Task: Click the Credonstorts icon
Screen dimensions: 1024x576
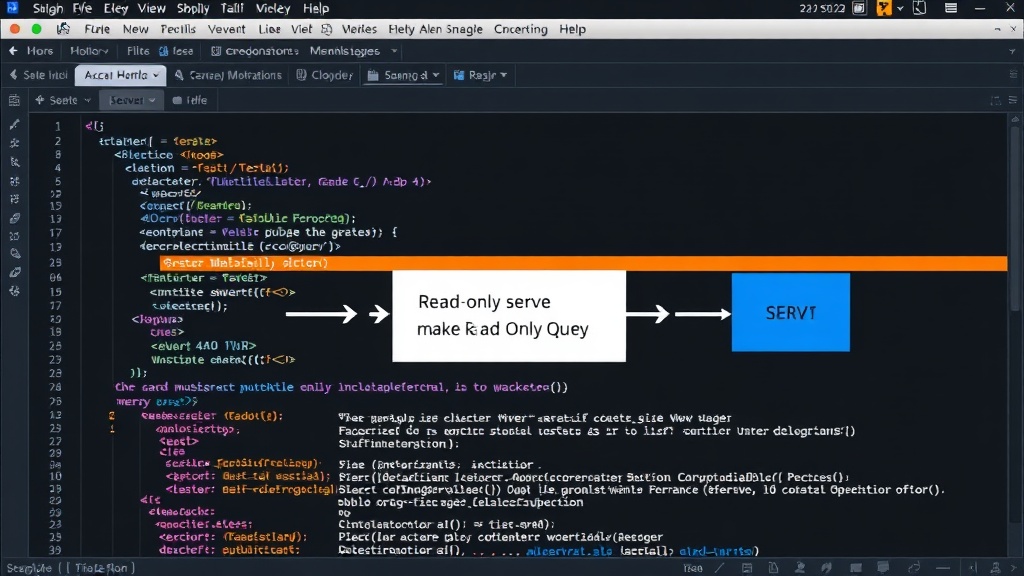Action: [x=216, y=51]
